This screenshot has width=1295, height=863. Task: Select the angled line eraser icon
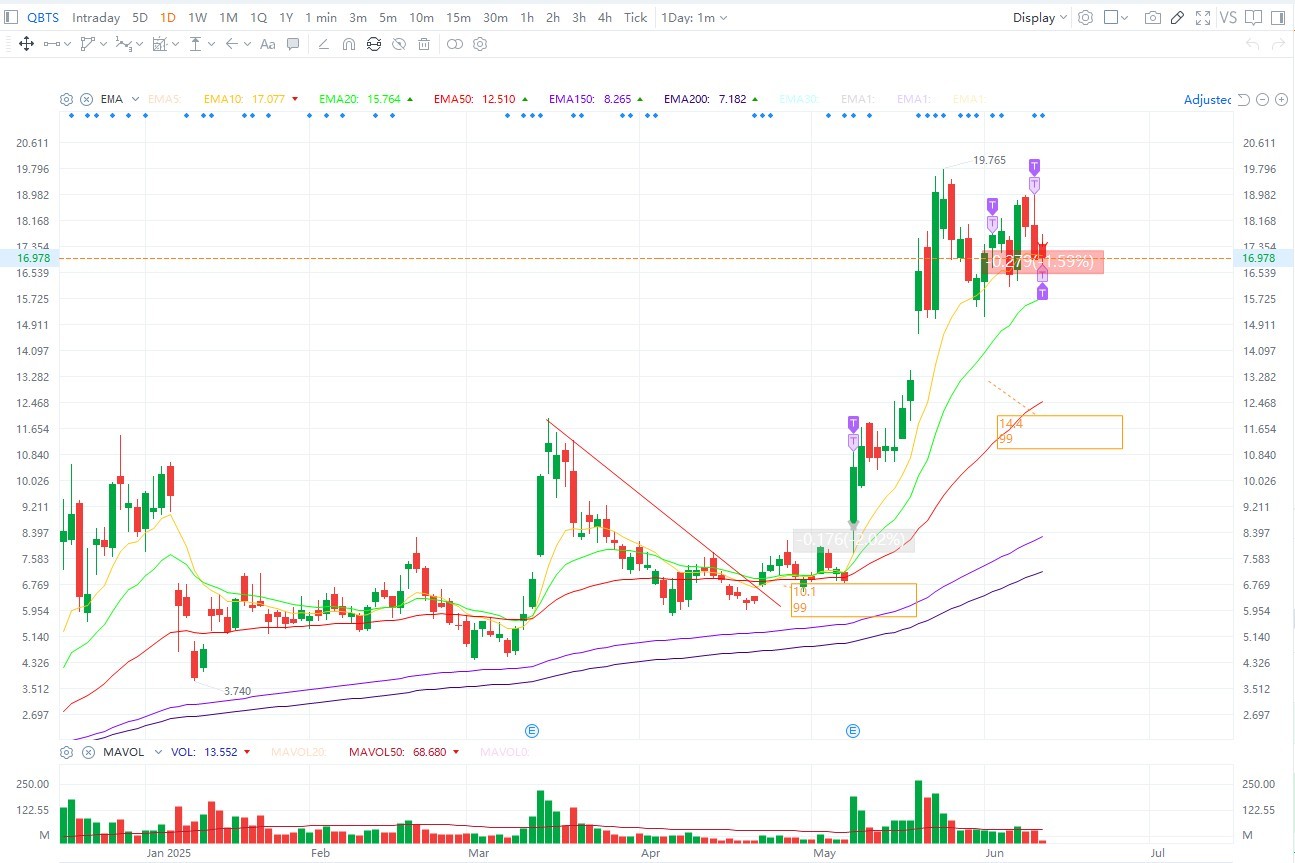322,44
